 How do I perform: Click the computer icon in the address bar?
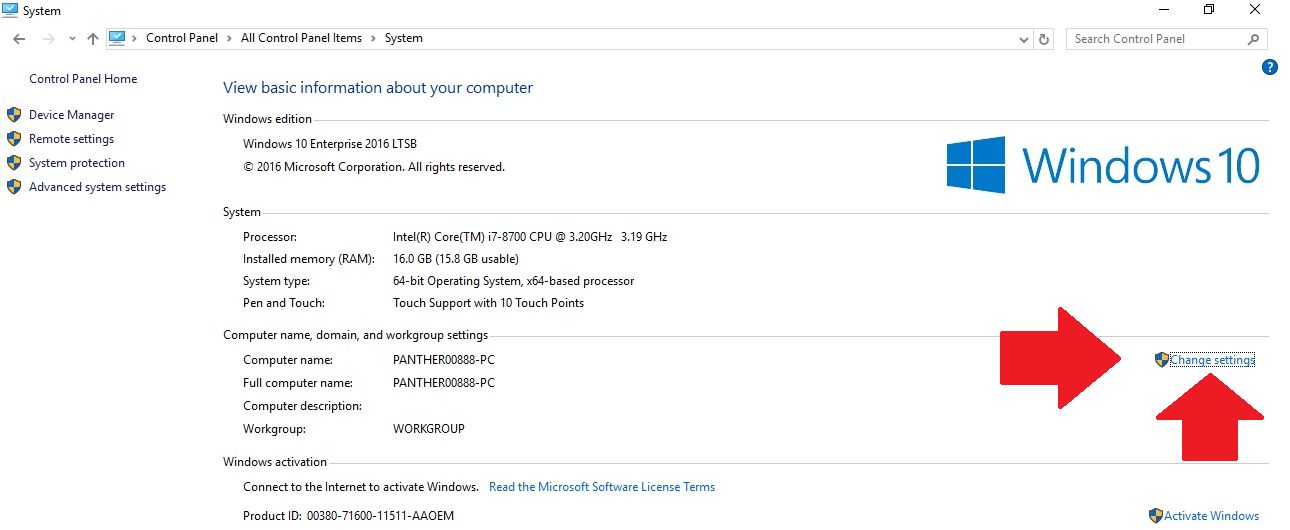point(117,38)
